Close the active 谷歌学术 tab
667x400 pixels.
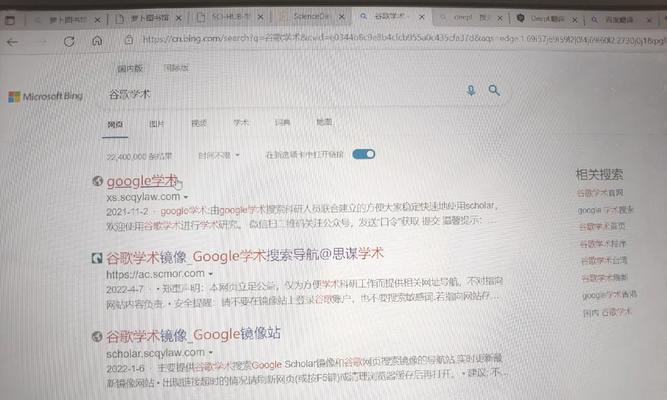(x=422, y=17)
